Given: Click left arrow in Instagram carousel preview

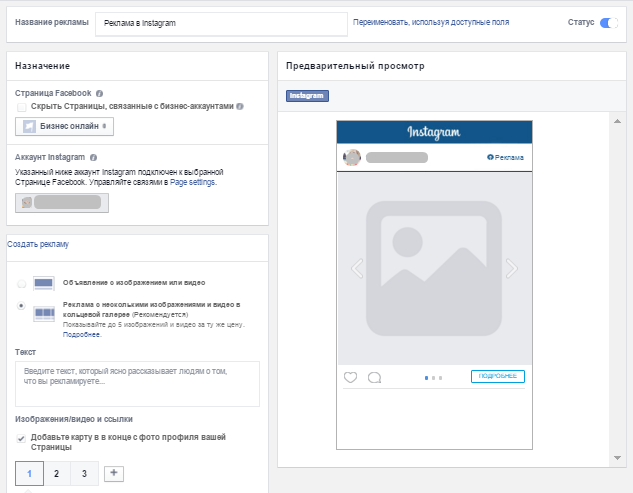Looking at the screenshot, I should click(x=356, y=268).
